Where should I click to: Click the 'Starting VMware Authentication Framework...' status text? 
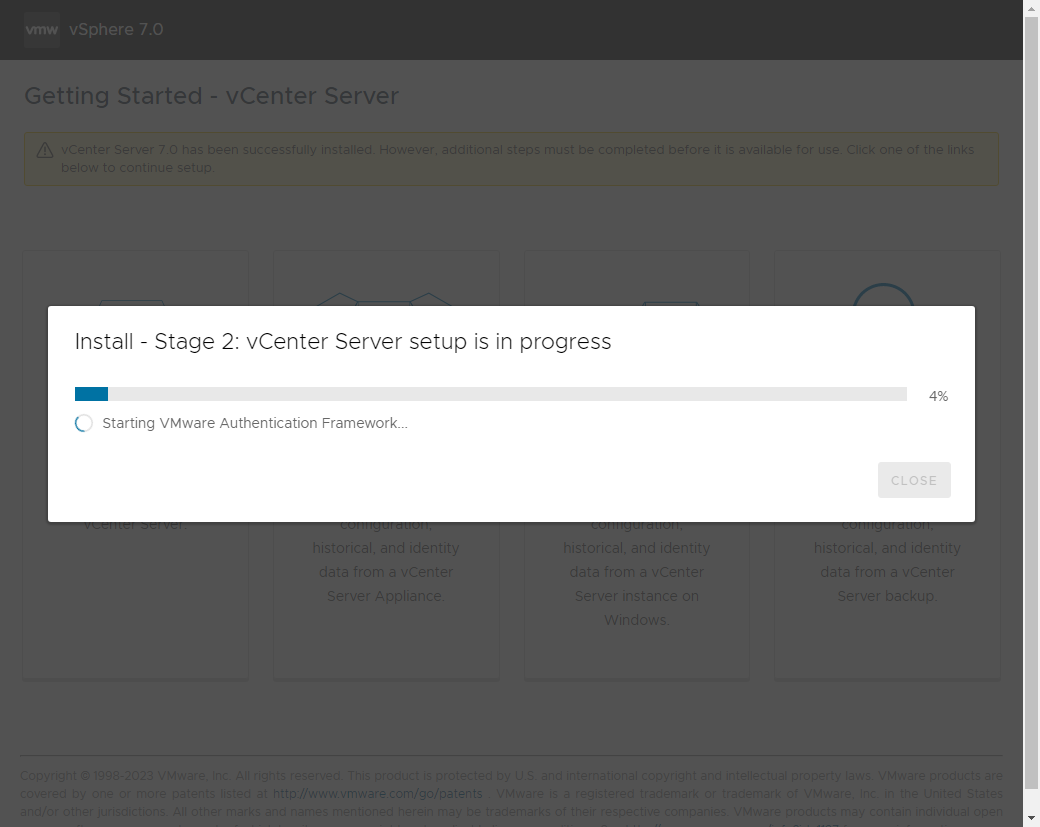click(x=255, y=423)
